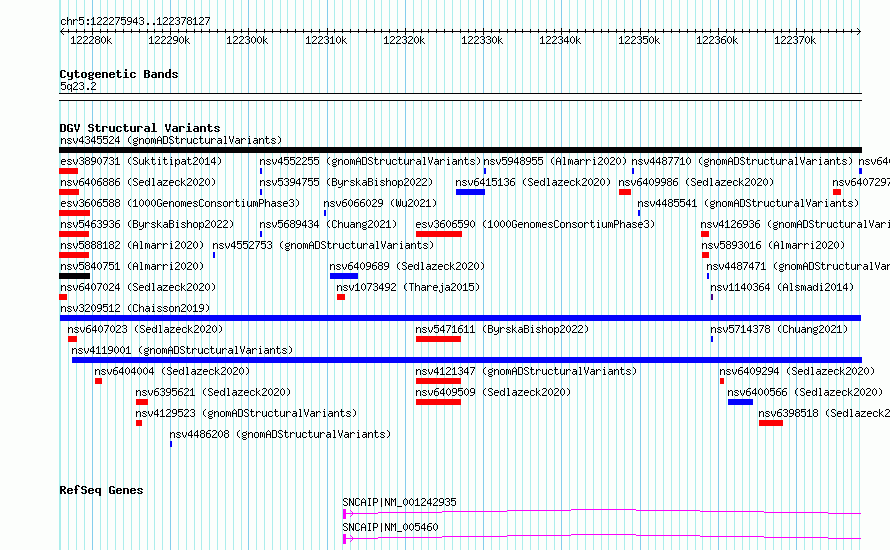This screenshot has height=550, width=890.
Task: Click the 122300k ruler mark
Action: coord(247,41)
